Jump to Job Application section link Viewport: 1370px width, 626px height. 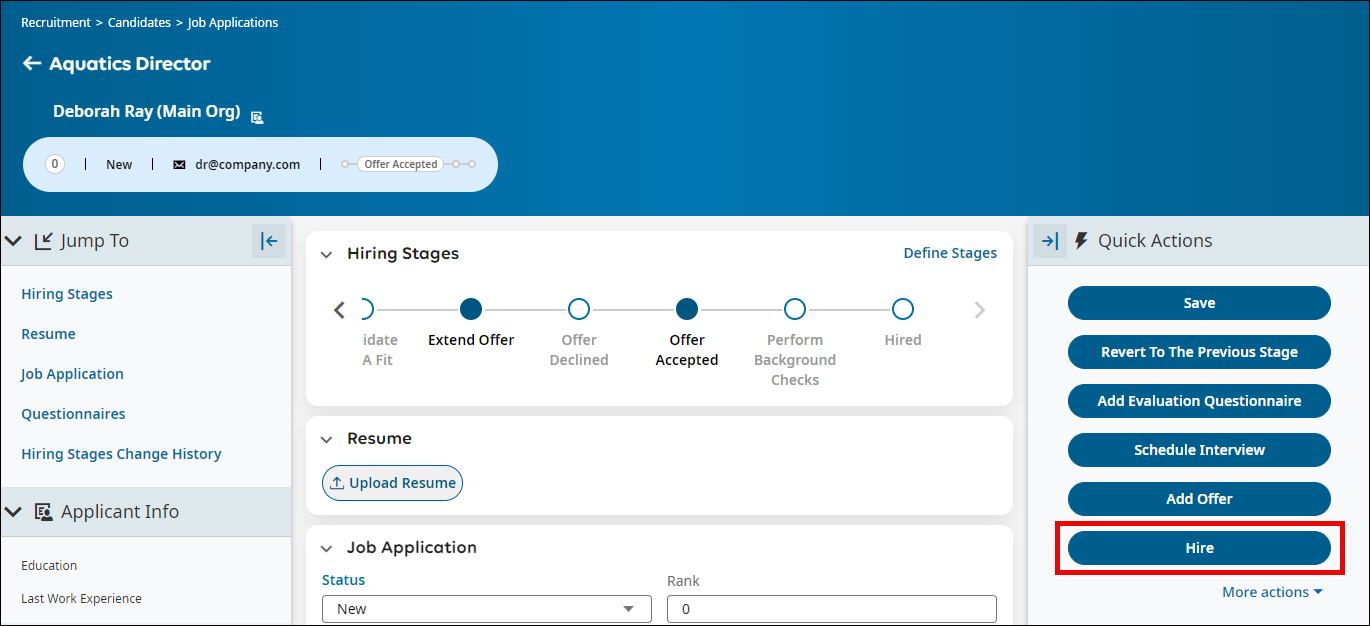[x=72, y=374]
